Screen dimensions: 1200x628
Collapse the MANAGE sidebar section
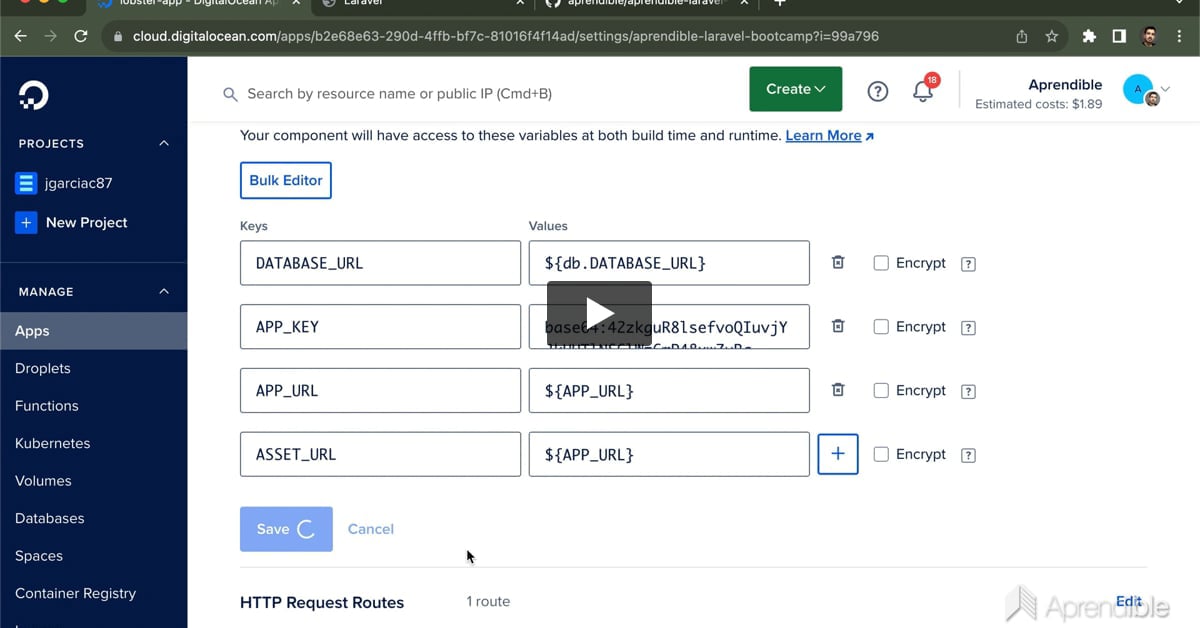(x=164, y=291)
